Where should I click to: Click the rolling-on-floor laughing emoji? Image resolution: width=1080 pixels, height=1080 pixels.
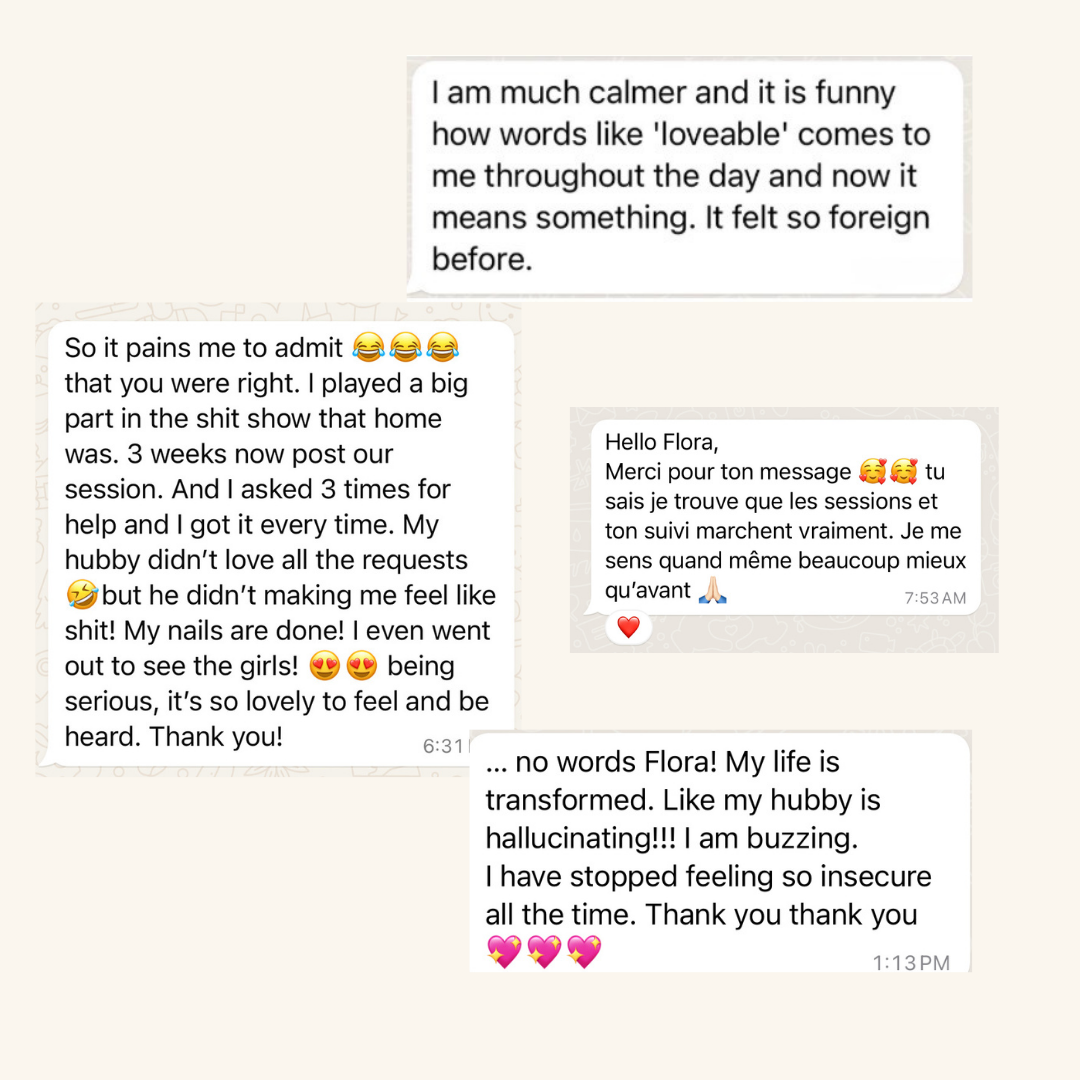point(82,596)
